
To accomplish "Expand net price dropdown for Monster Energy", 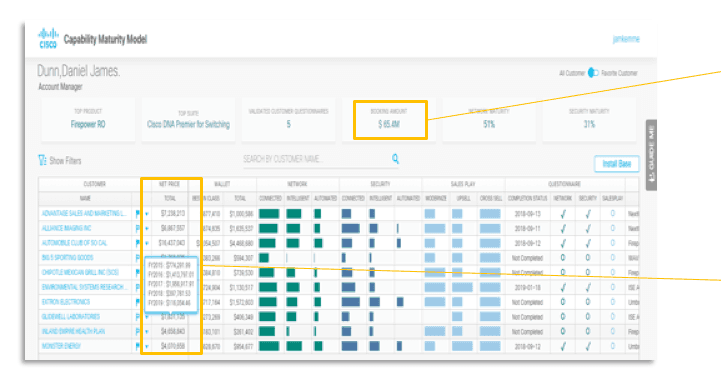I will [147, 346].
